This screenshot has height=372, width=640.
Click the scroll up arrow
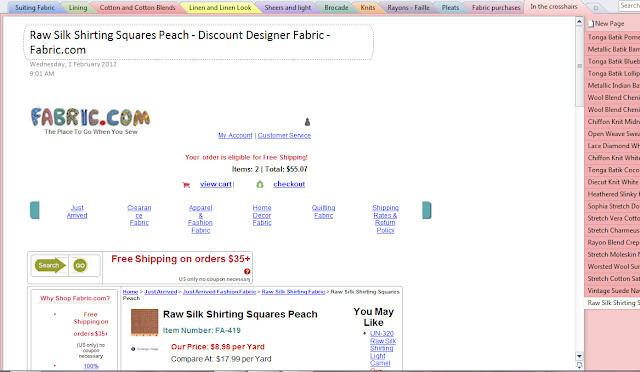(579, 22)
